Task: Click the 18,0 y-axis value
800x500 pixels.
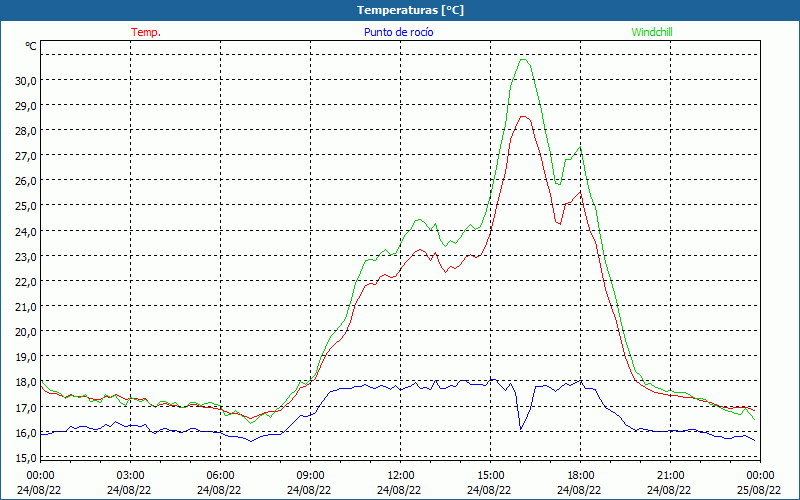Action: point(26,382)
